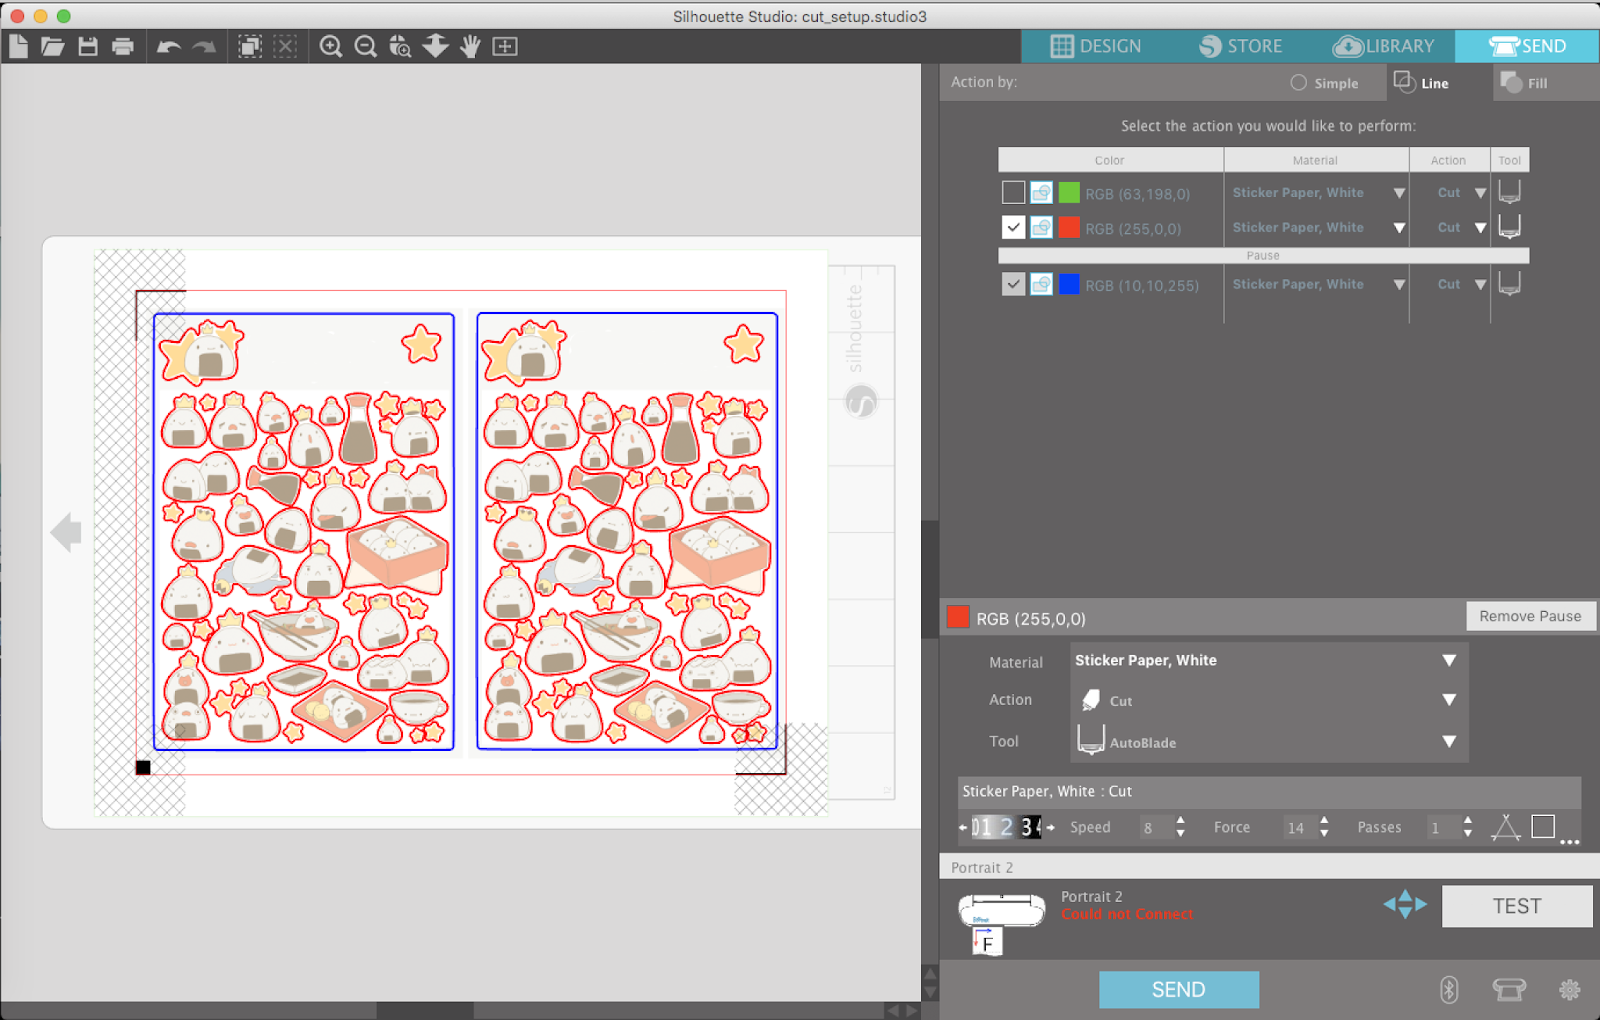Create a new document from the toolbar

tap(18, 46)
